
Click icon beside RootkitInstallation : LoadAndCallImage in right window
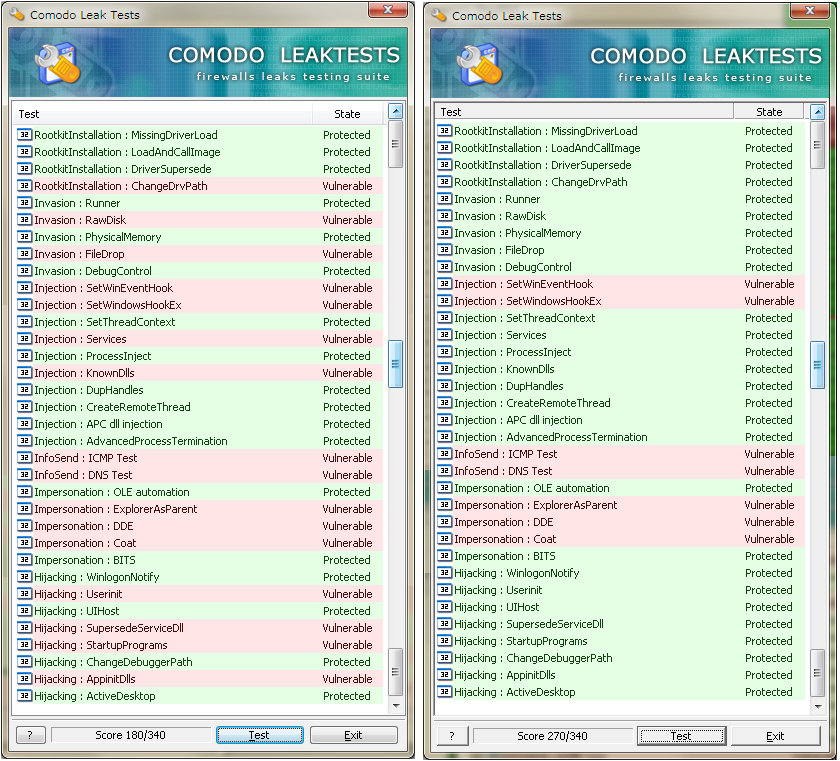[445, 147]
